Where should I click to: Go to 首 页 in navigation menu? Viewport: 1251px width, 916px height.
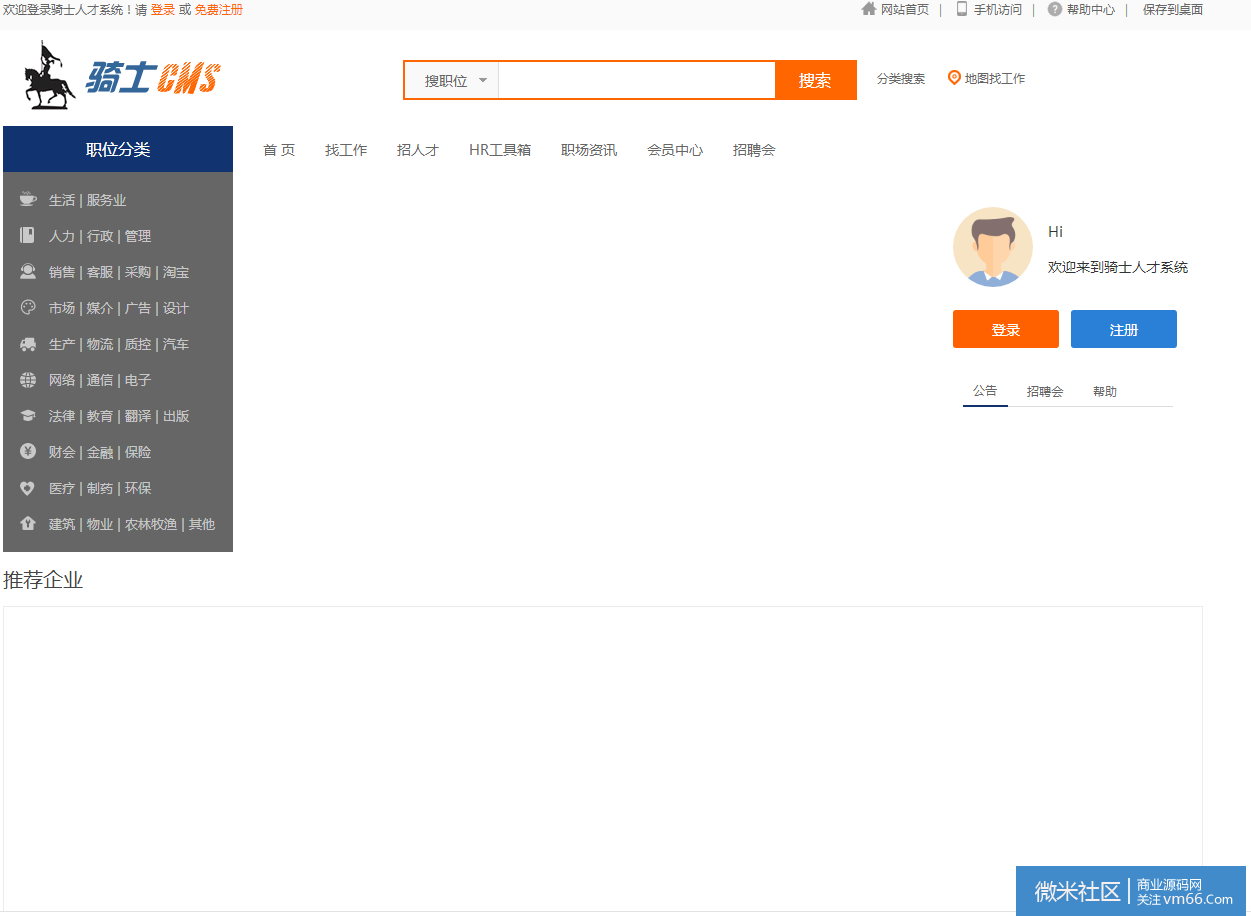pos(279,150)
